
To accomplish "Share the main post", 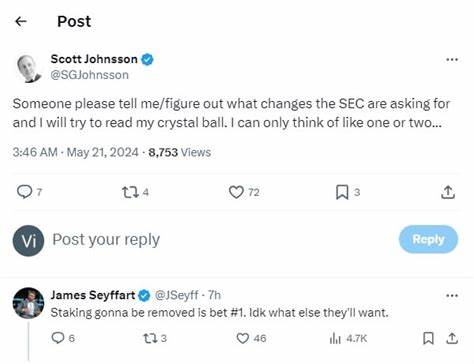I will coord(448,192).
